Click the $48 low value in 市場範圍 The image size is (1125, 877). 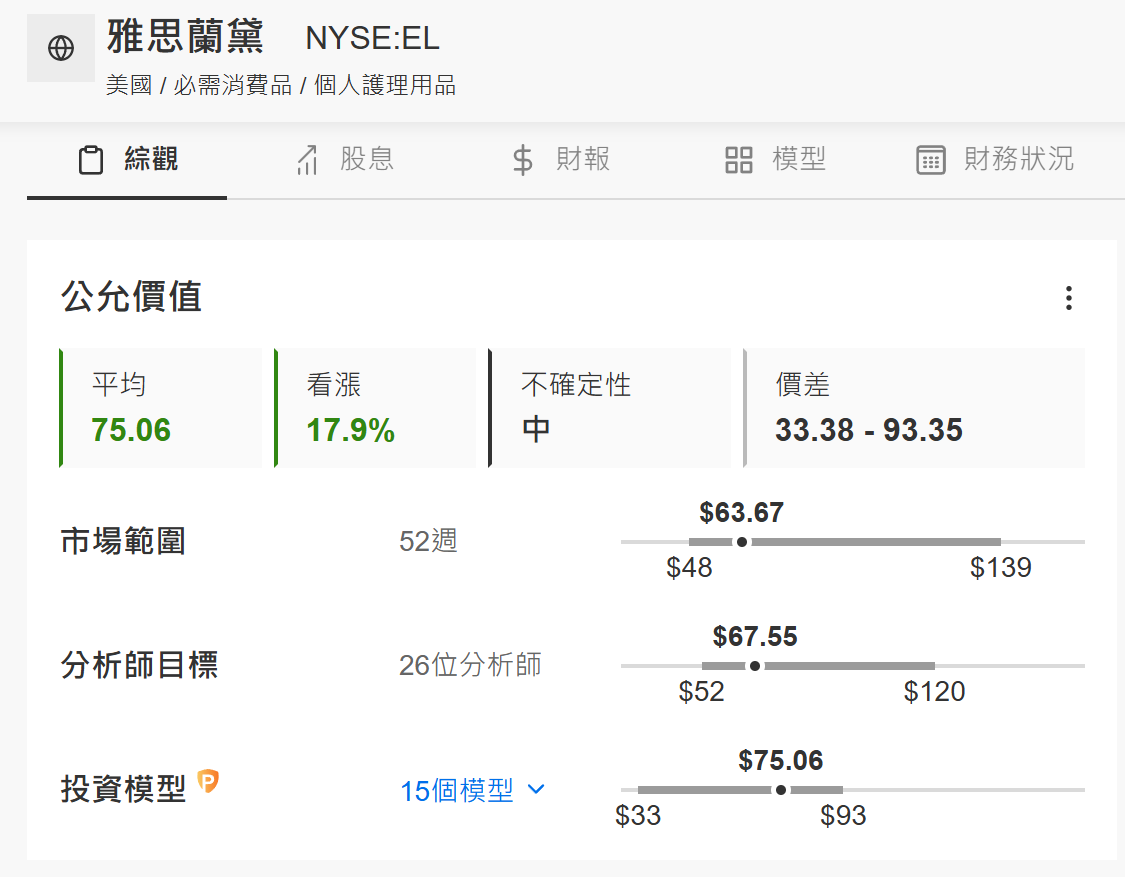coord(689,568)
